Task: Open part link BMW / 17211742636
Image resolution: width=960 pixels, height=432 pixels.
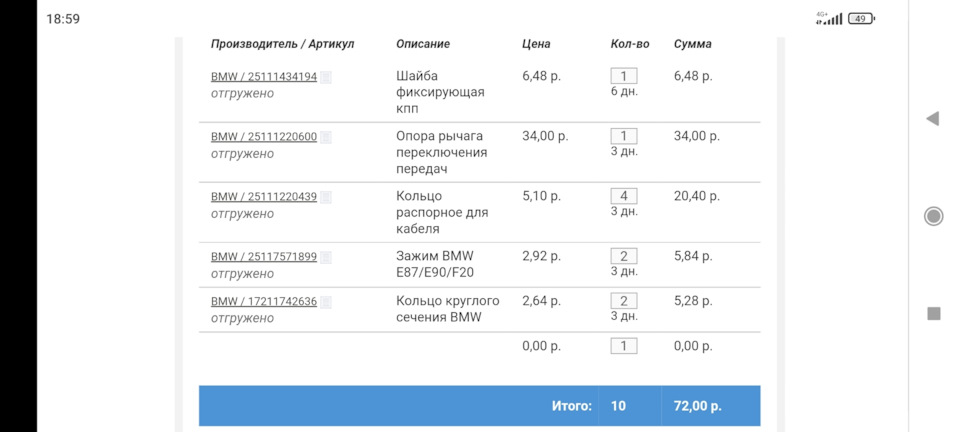Action: 264,302
